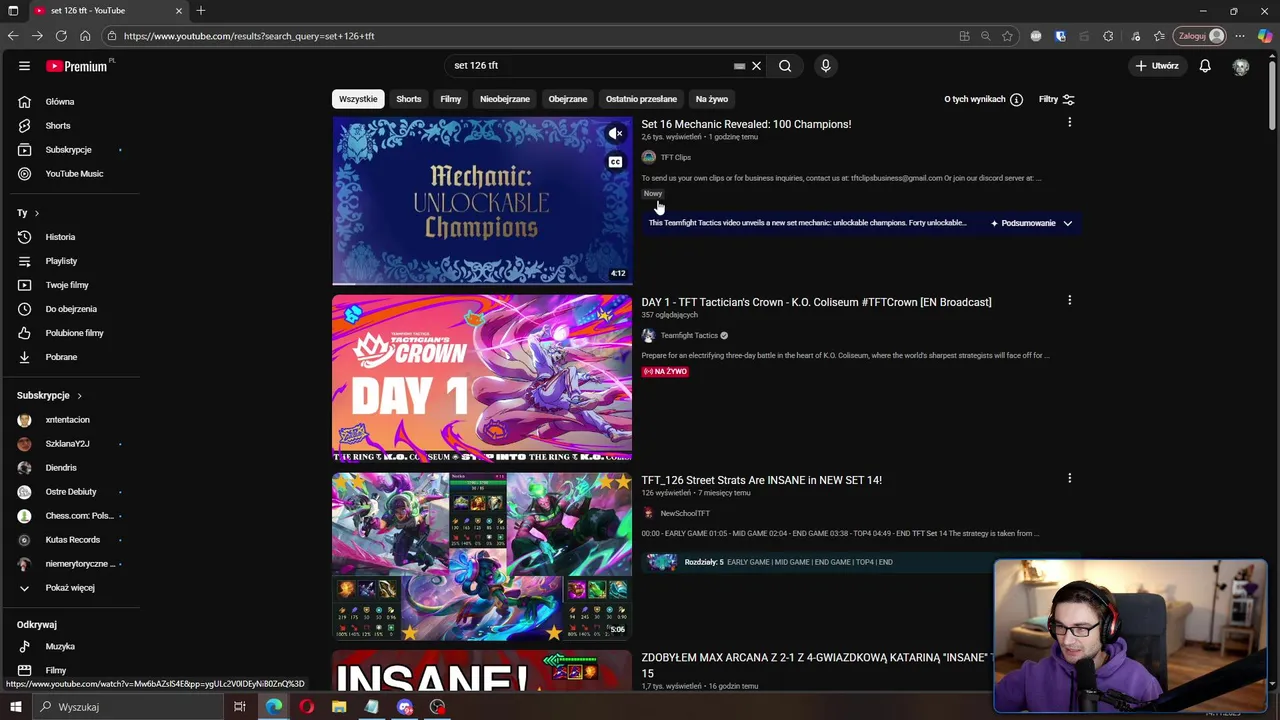The image size is (1280, 720).
Task: Unmute the Set 16 Mechanic preview thumbnail
Action: tap(616, 134)
